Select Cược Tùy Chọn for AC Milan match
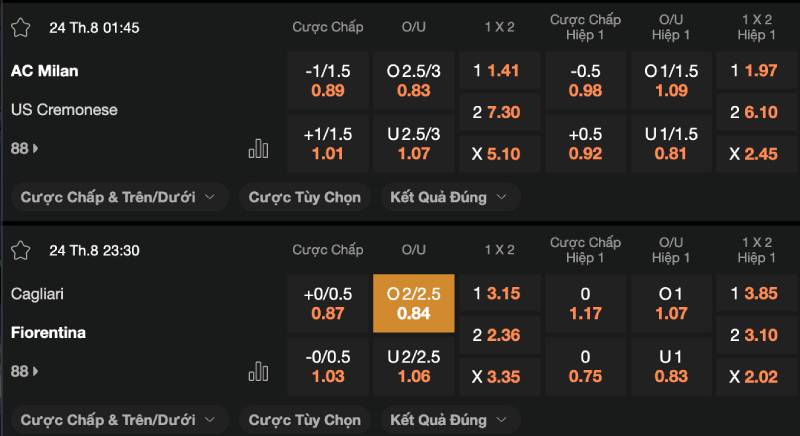Image resolution: width=800 pixels, height=436 pixels. [x=305, y=197]
